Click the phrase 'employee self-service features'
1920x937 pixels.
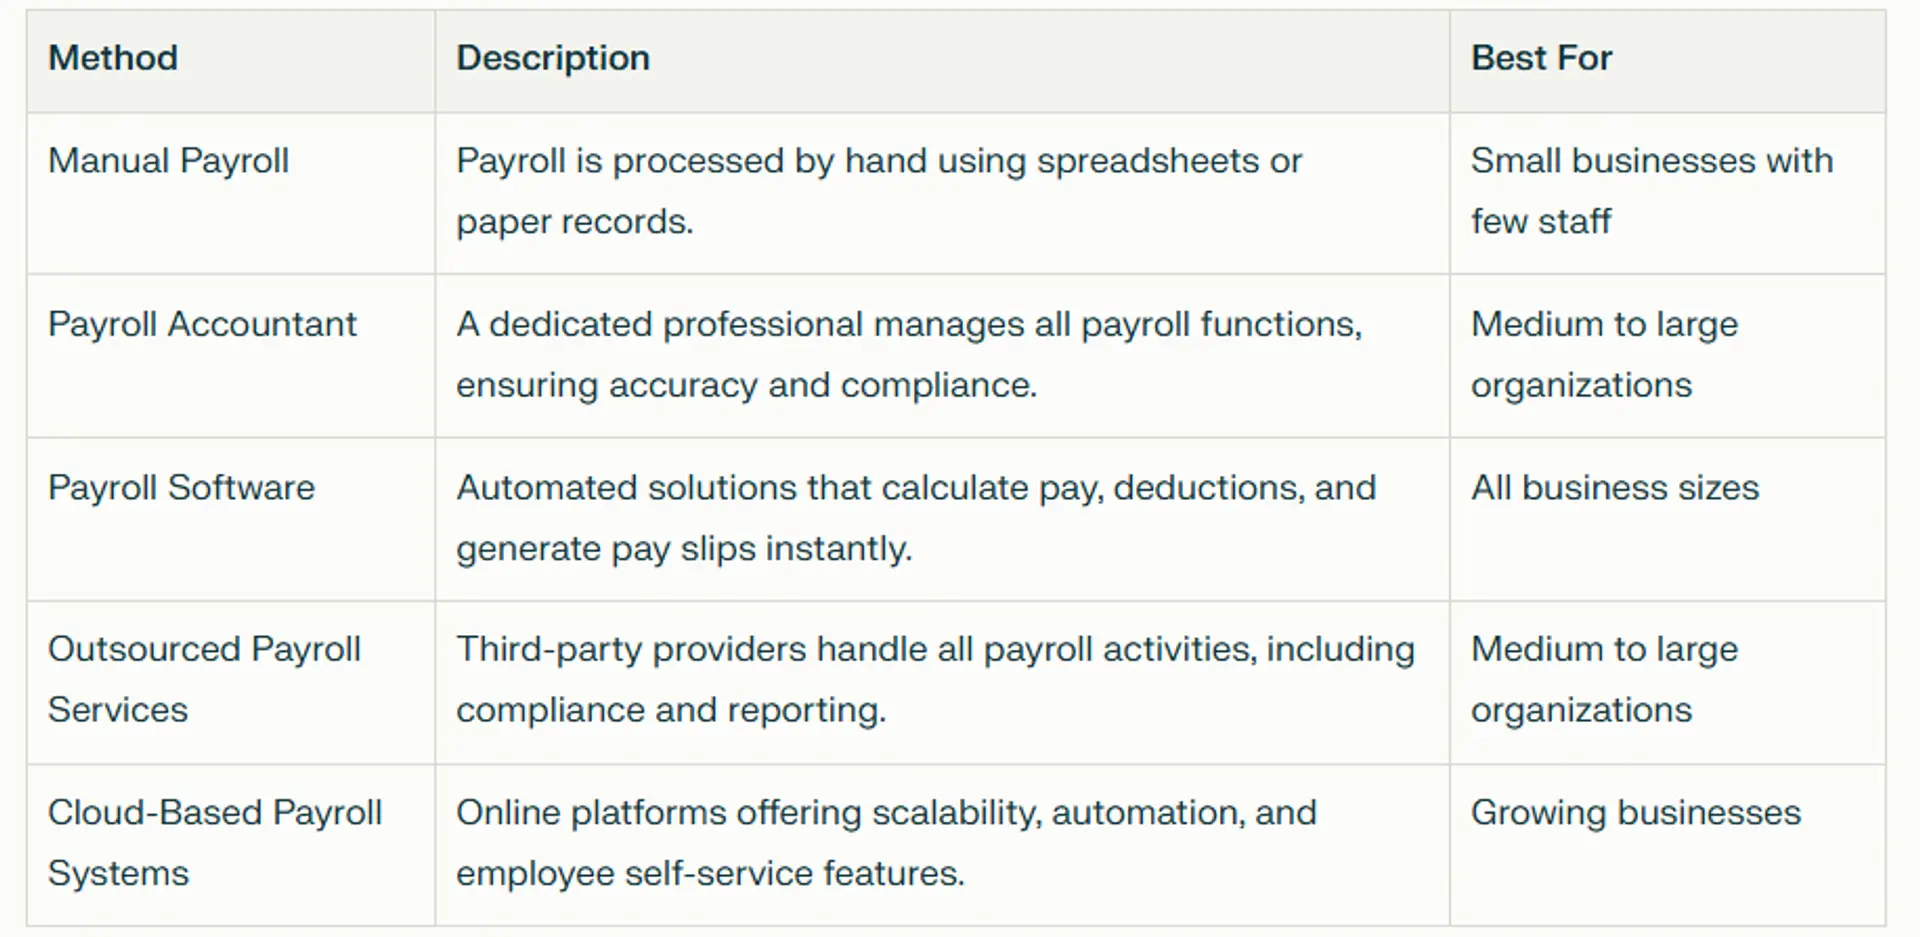pyautogui.click(x=709, y=874)
